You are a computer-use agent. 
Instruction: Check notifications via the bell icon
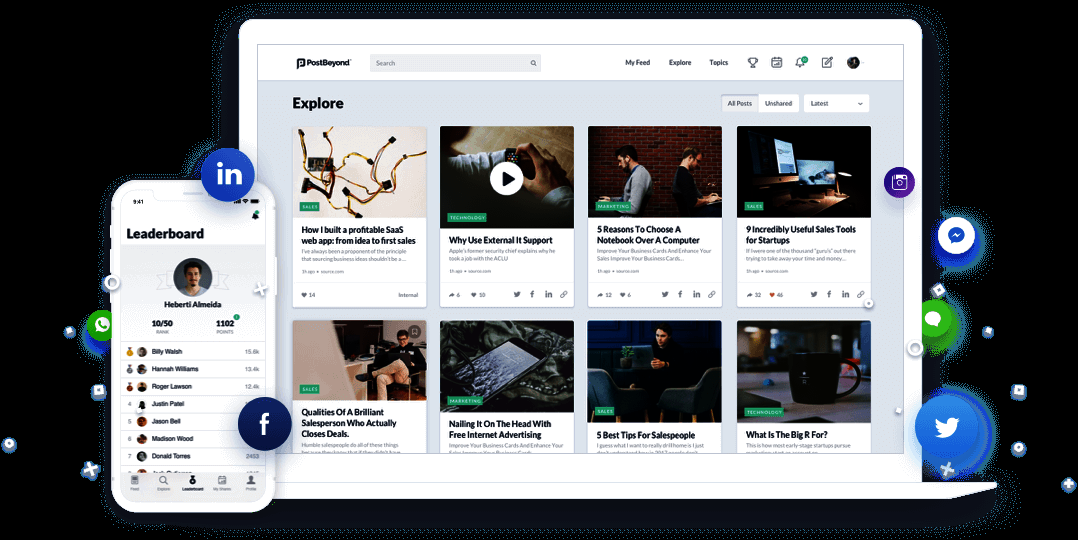point(800,63)
